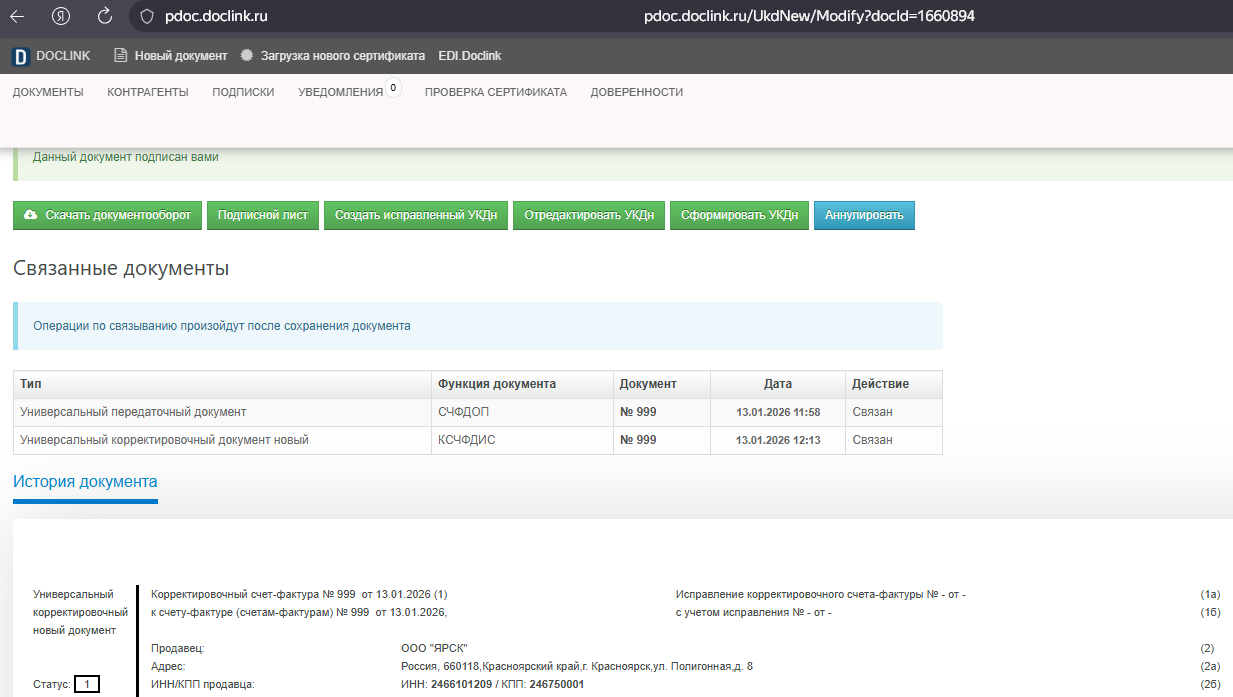The height and width of the screenshot is (697, 1233).
Task: Click the "Аннулировать" button
Action: click(864, 215)
